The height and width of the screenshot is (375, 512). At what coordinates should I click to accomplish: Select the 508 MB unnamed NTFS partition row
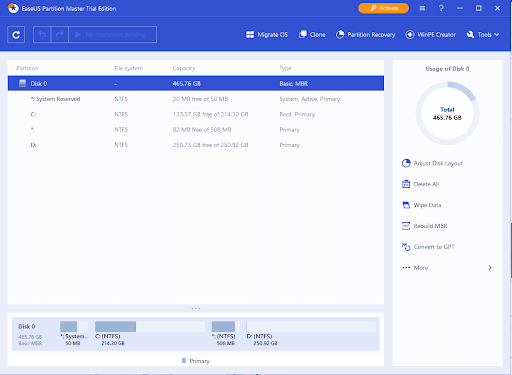[x=196, y=130]
